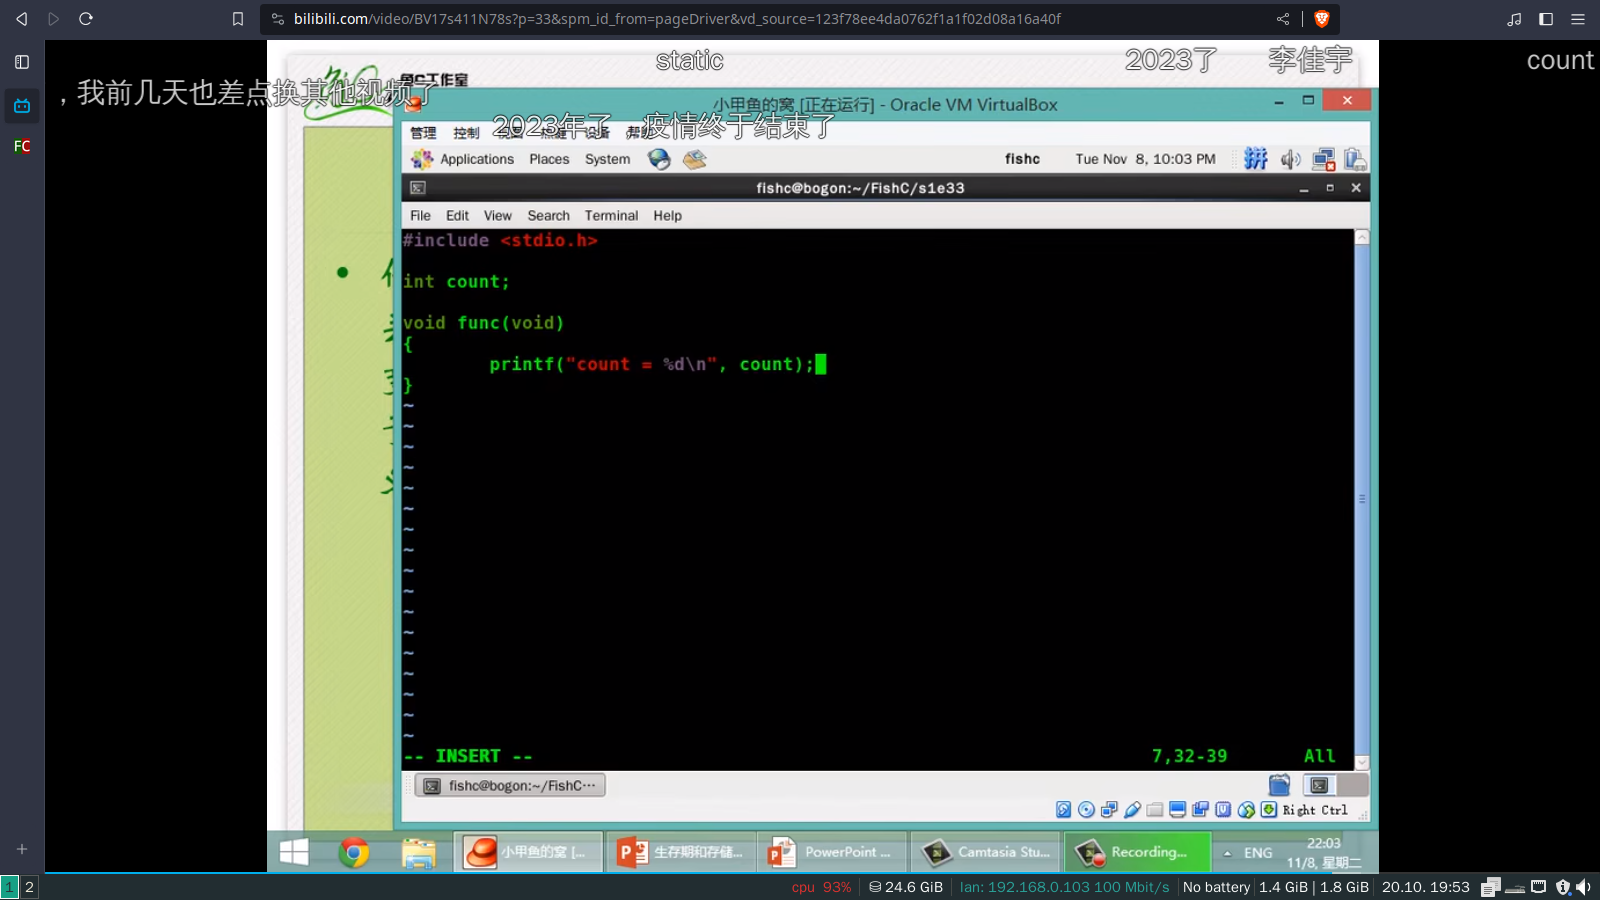Launch the web browser globe icon in panel

coord(659,159)
